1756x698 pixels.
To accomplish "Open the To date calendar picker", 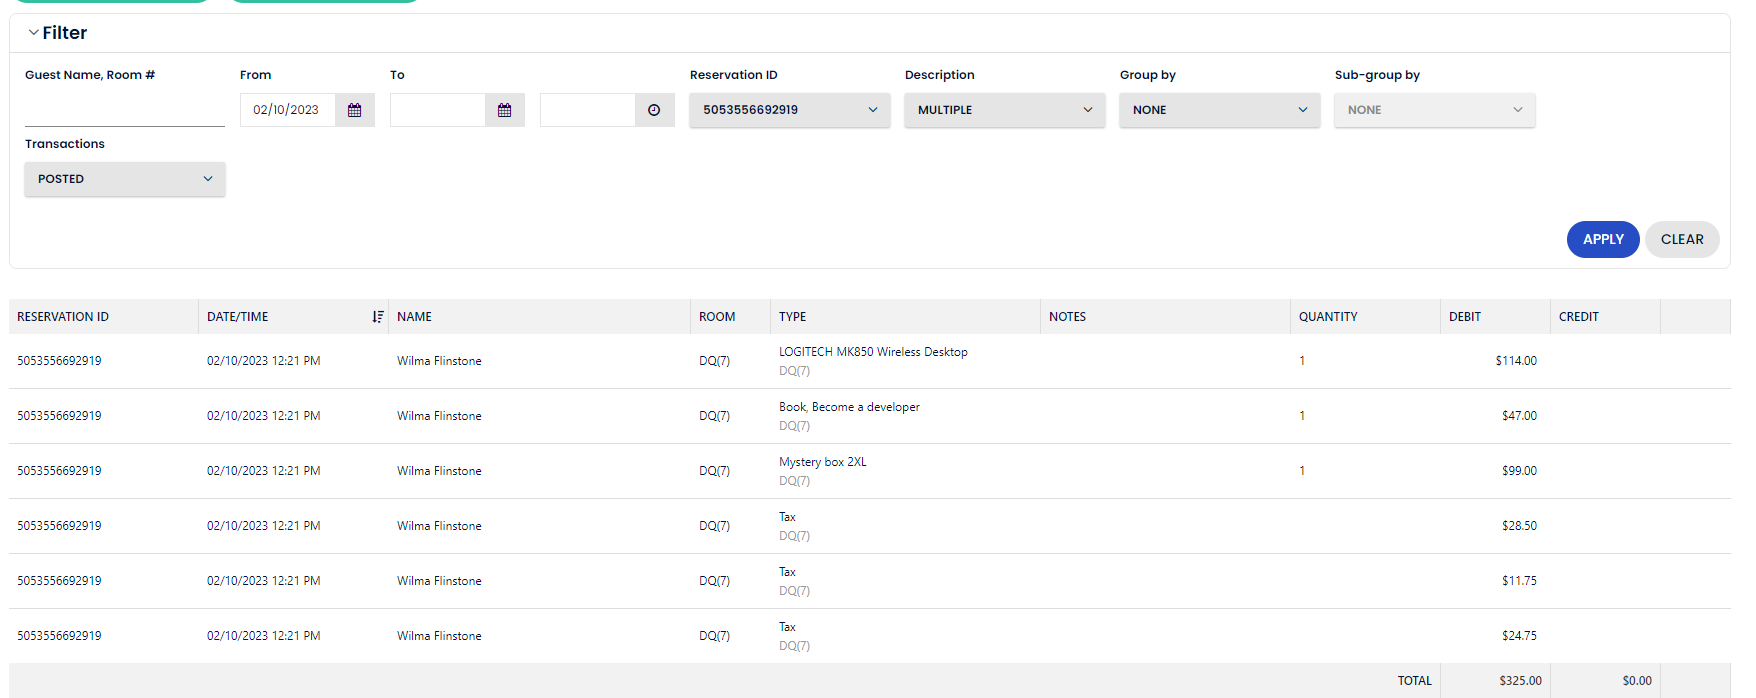I will [504, 110].
